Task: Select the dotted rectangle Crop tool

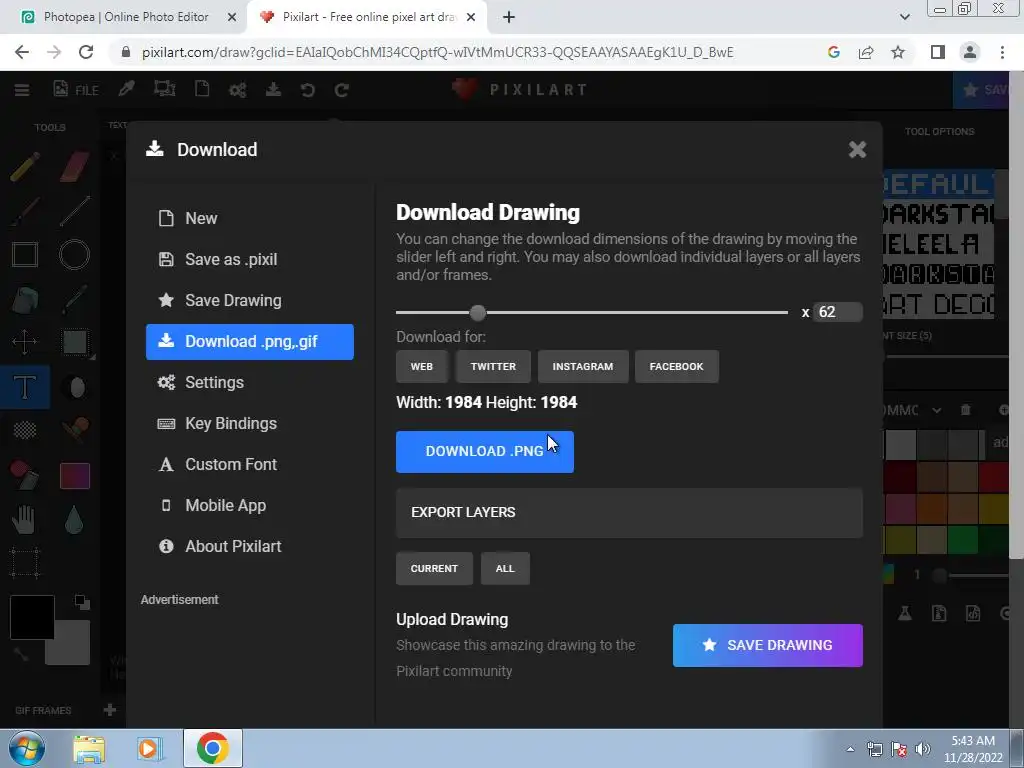Action: coord(25,562)
